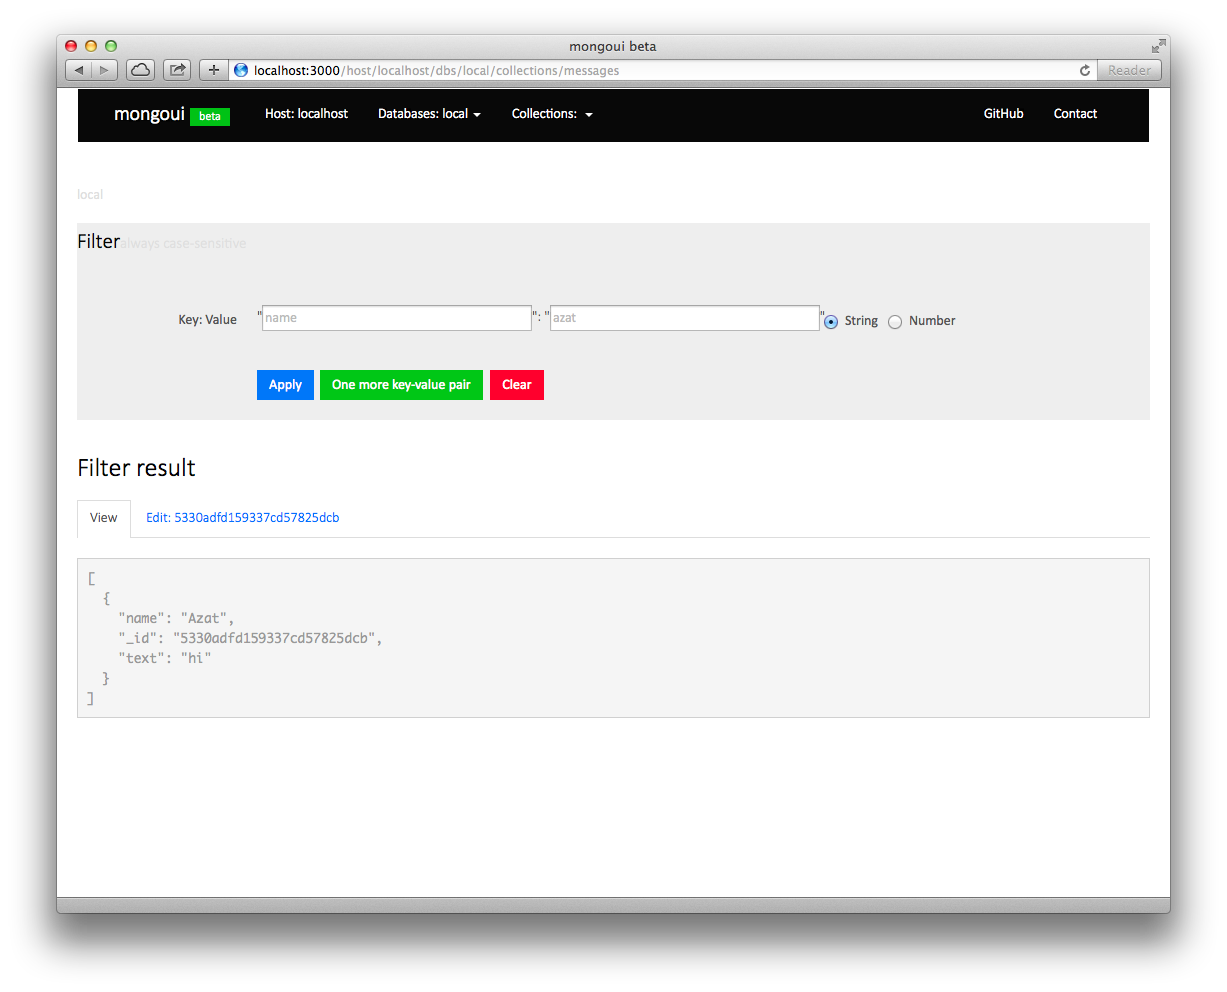Viewport: 1227px width, 992px height.
Task: Open the GitHub link in navbar
Action: pyautogui.click(x=1003, y=114)
